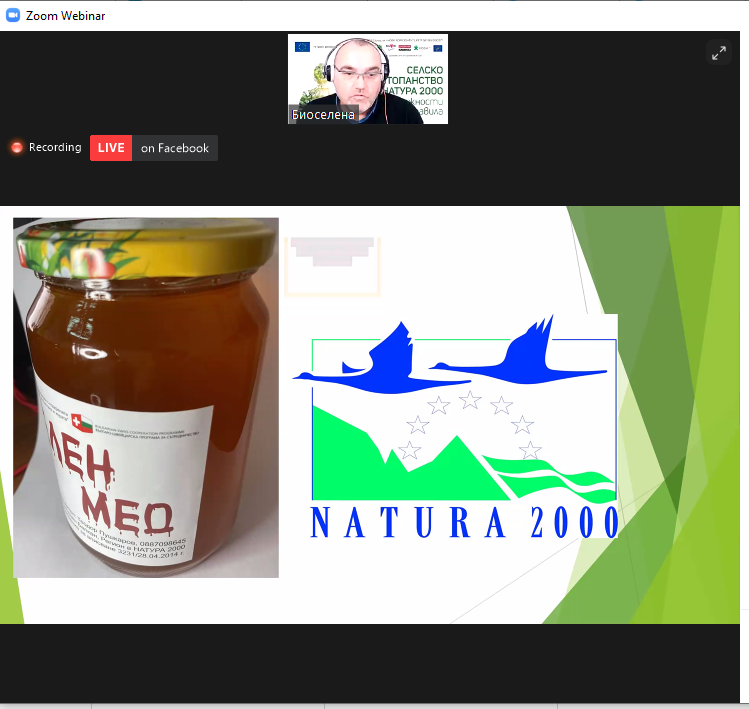Click the Zoom camera logo icon

(13, 15)
